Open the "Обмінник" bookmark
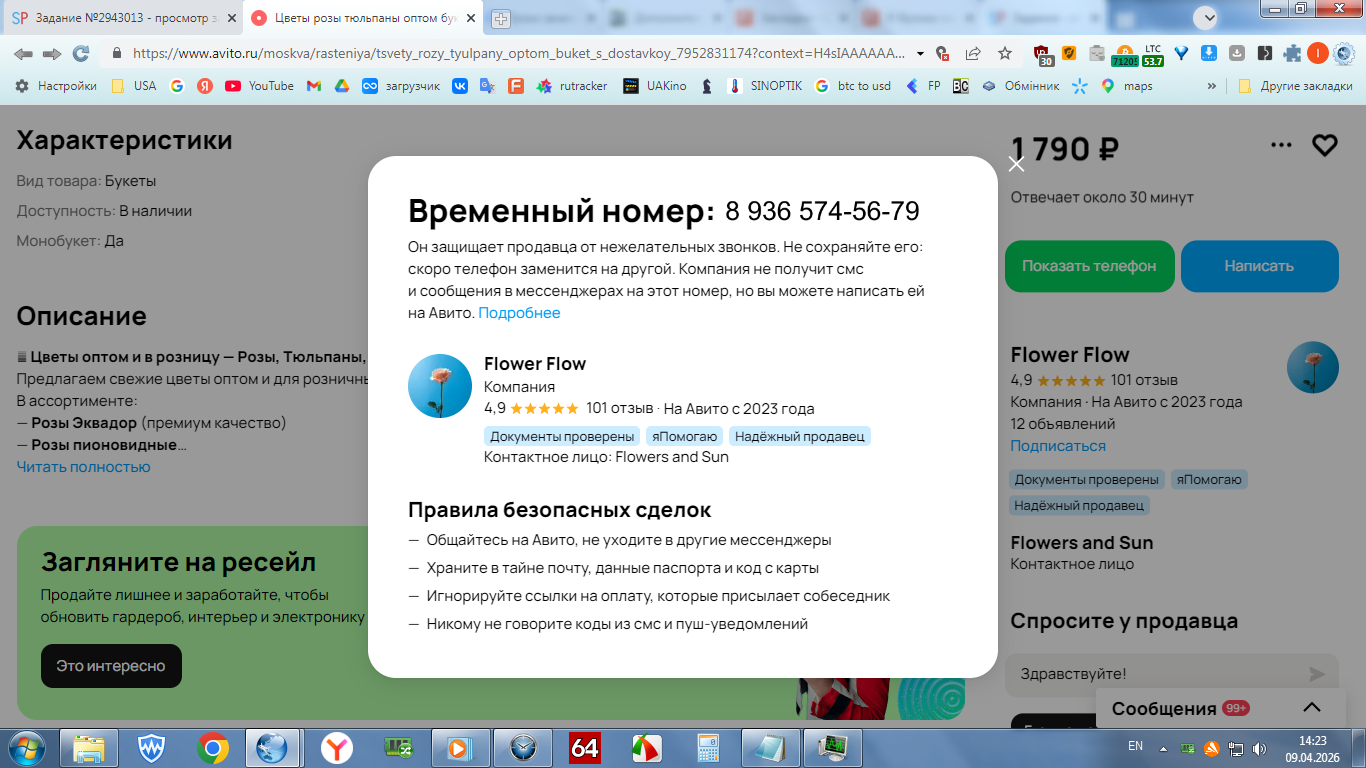The image size is (1366, 768). coord(1020,86)
